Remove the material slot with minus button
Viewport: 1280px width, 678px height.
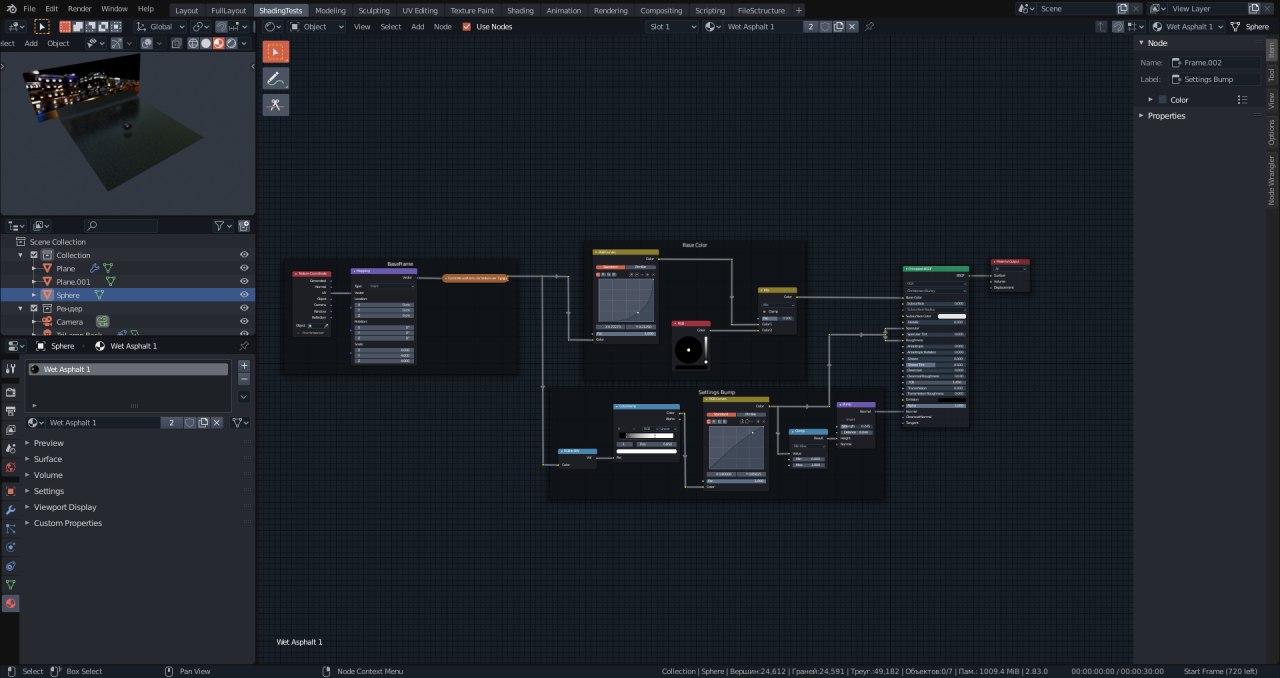[243, 379]
